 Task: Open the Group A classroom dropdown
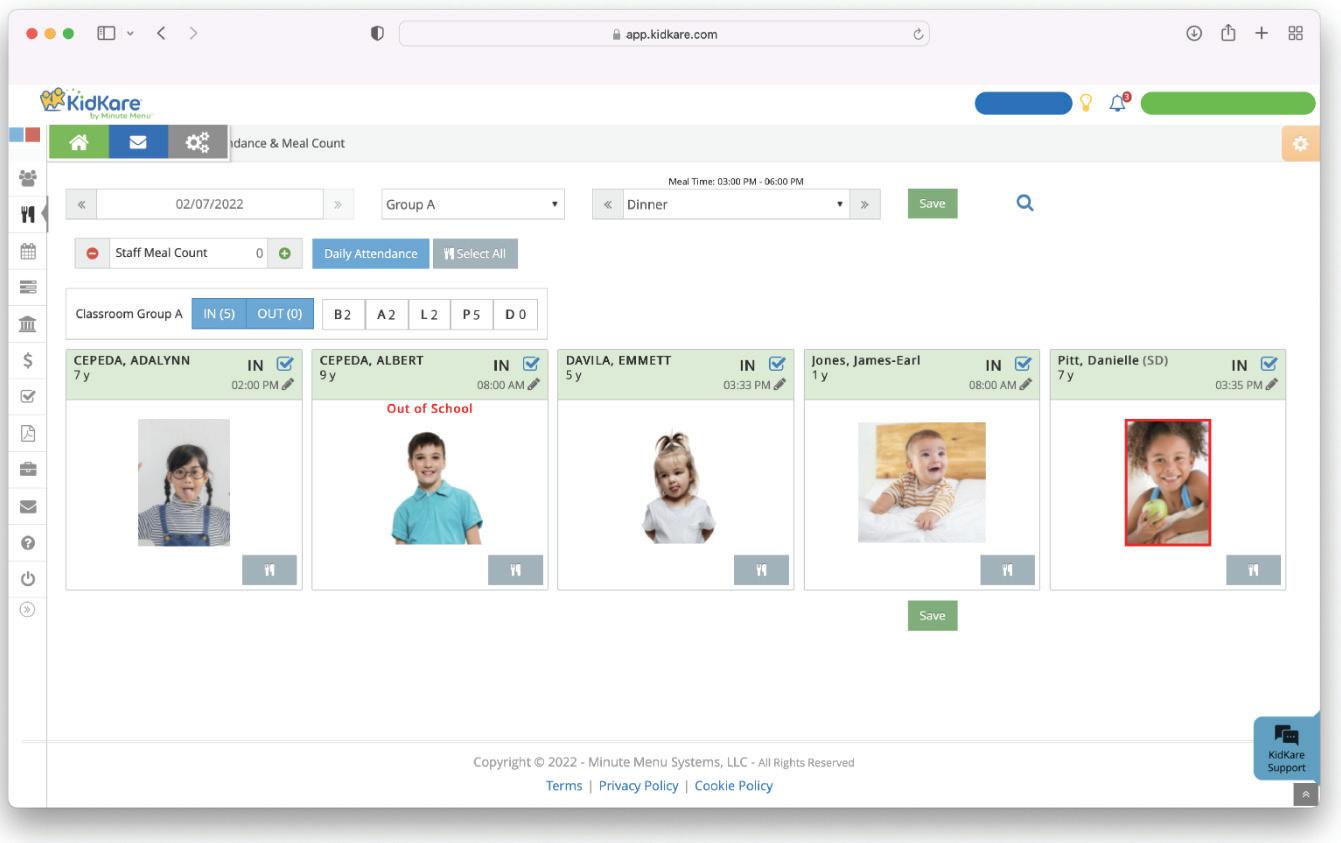coord(473,204)
